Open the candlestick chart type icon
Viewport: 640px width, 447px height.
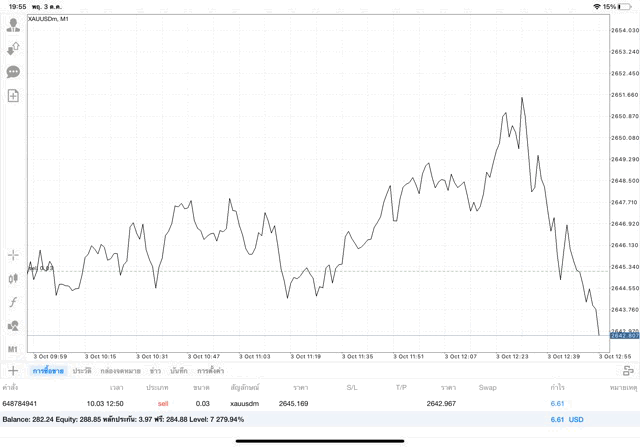[x=13, y=279]
